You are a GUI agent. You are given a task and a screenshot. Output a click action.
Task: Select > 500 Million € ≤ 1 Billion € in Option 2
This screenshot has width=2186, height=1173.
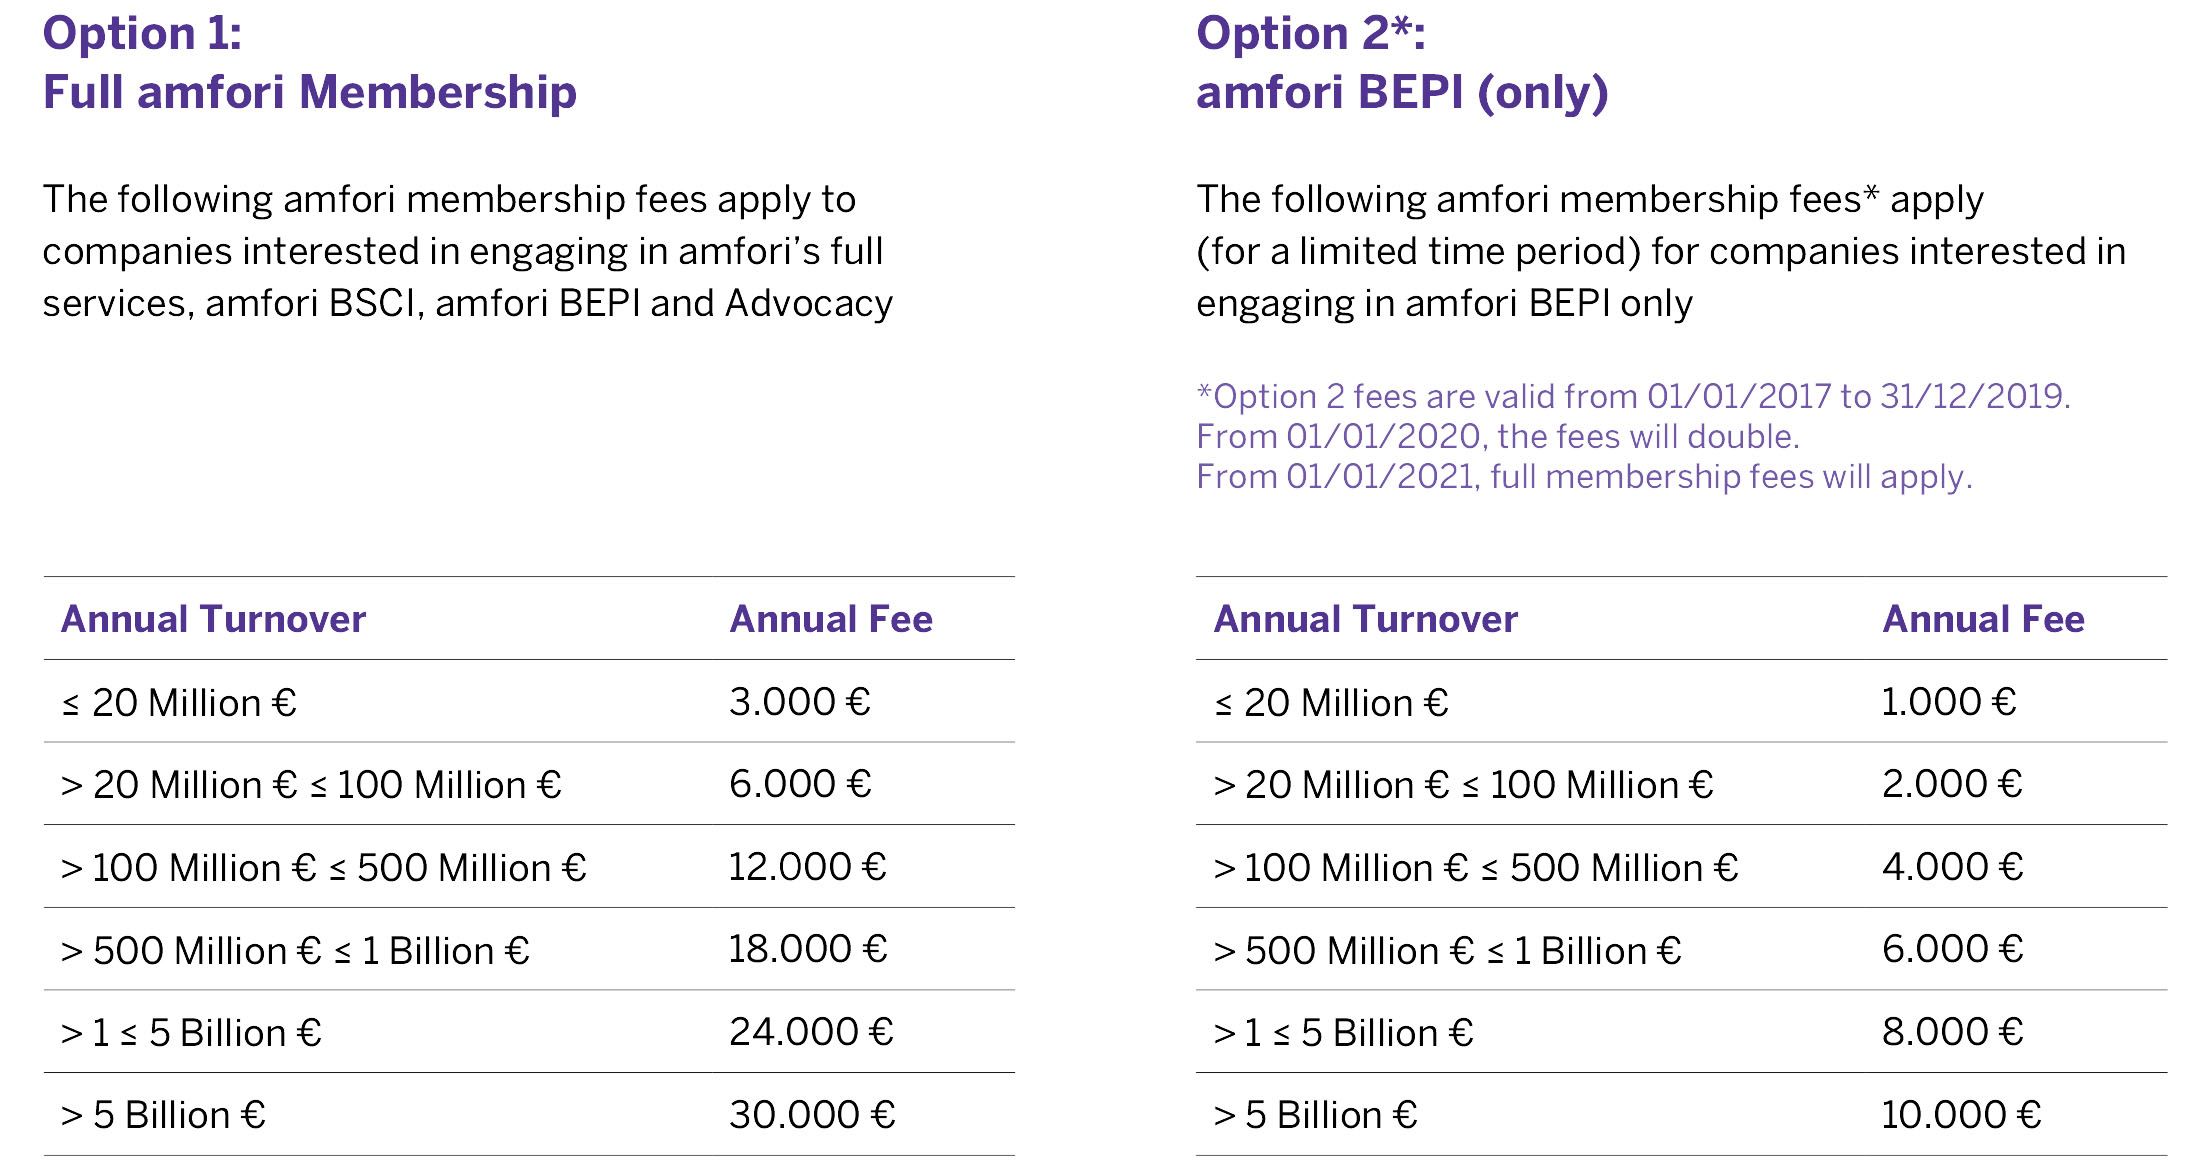1447,950
